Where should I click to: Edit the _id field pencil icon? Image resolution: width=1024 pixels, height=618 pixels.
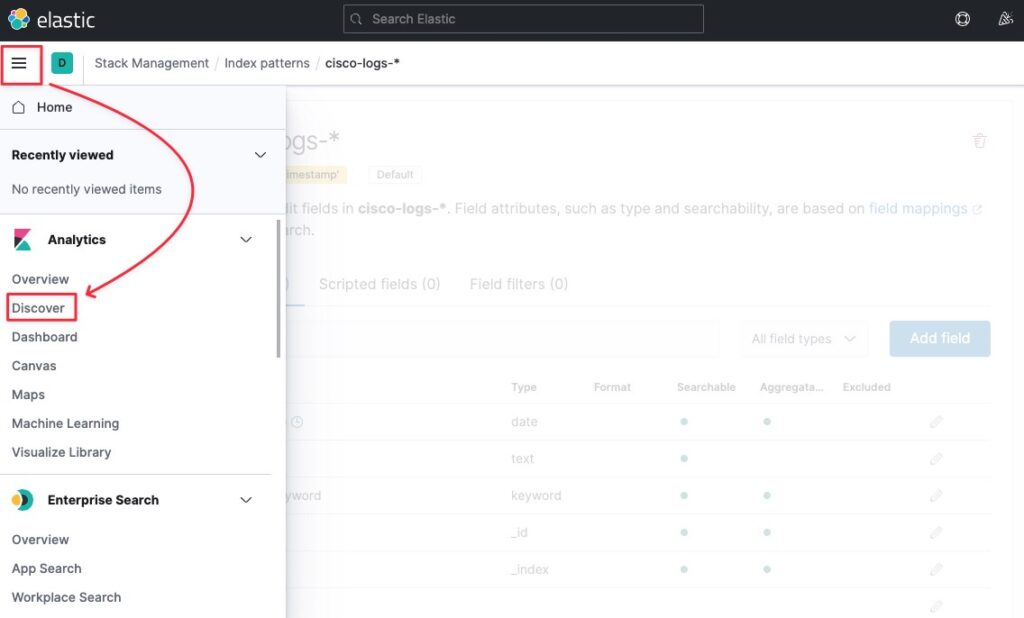(x=936, y=532)
